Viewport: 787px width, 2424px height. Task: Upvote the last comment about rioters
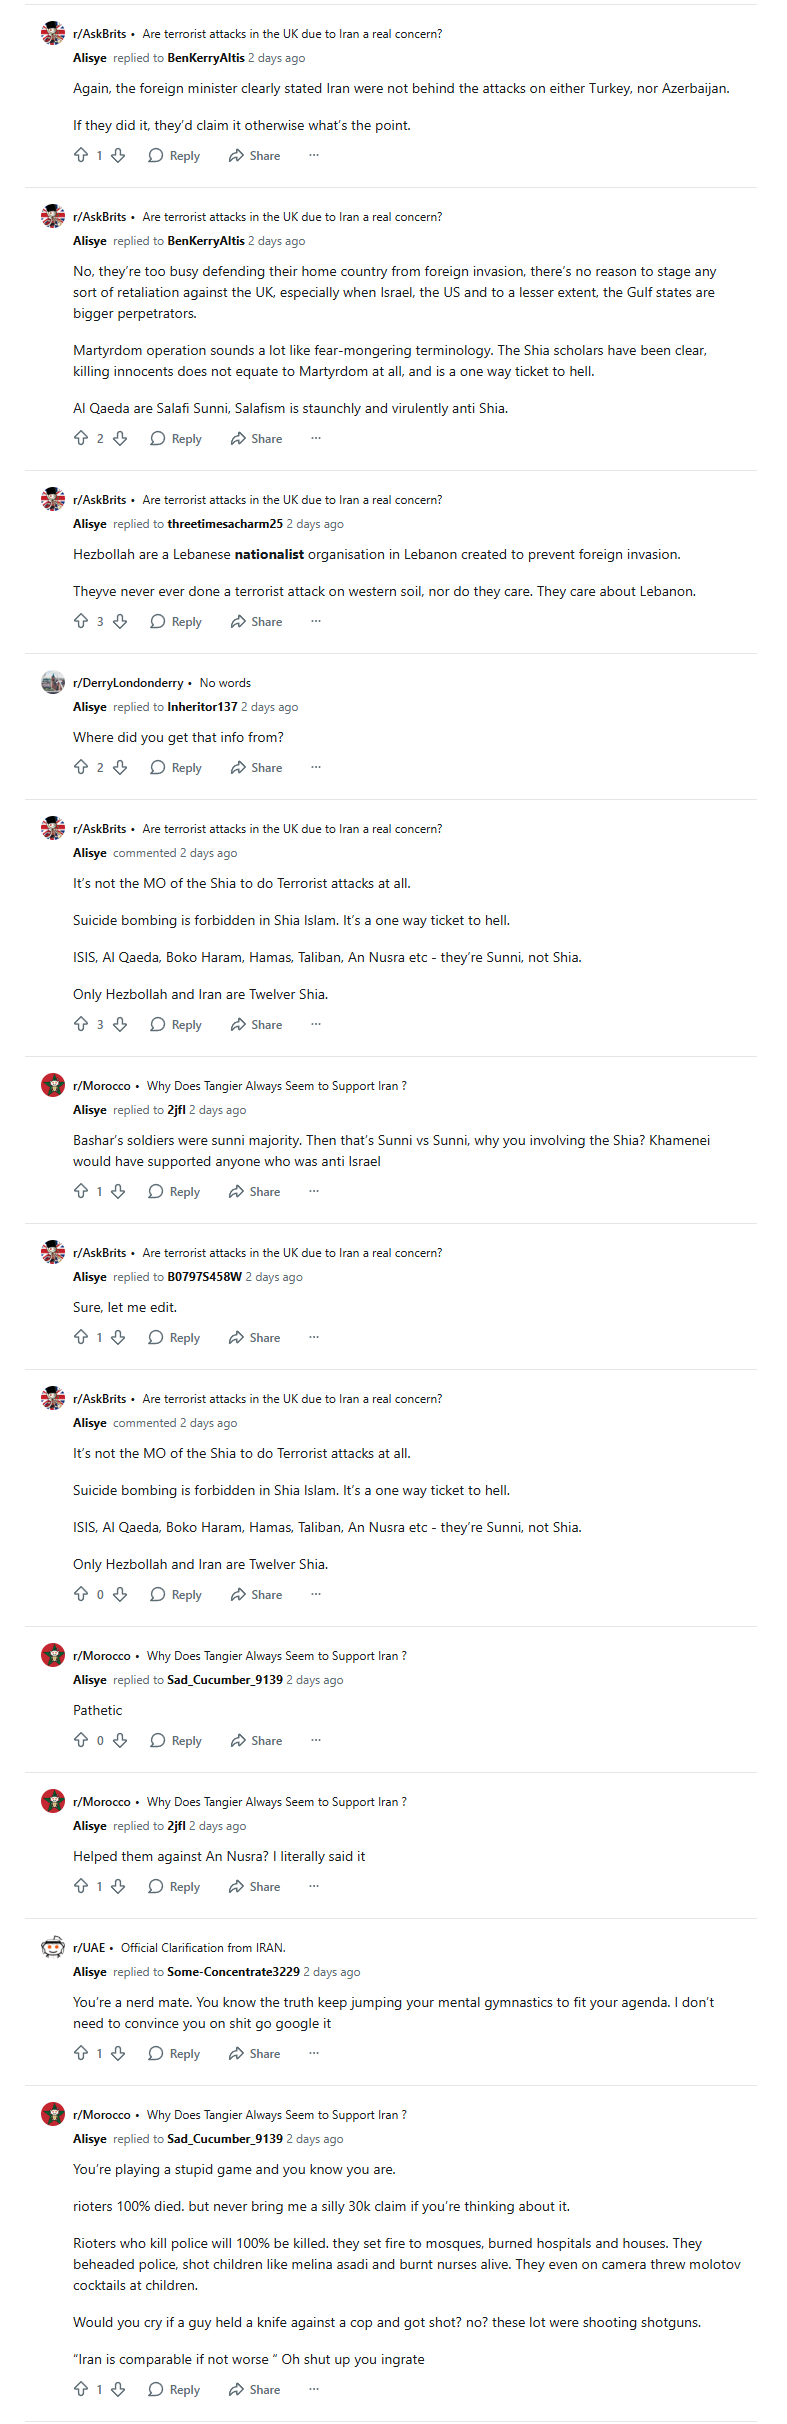[x=81, y=2389]
